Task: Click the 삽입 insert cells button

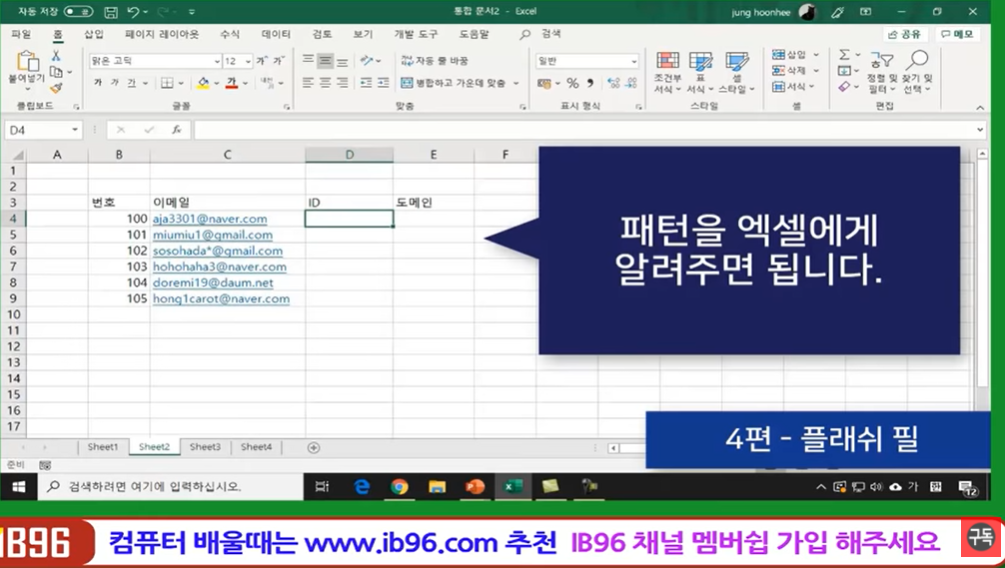Action: pyautogui.click(x=790, y=54)
